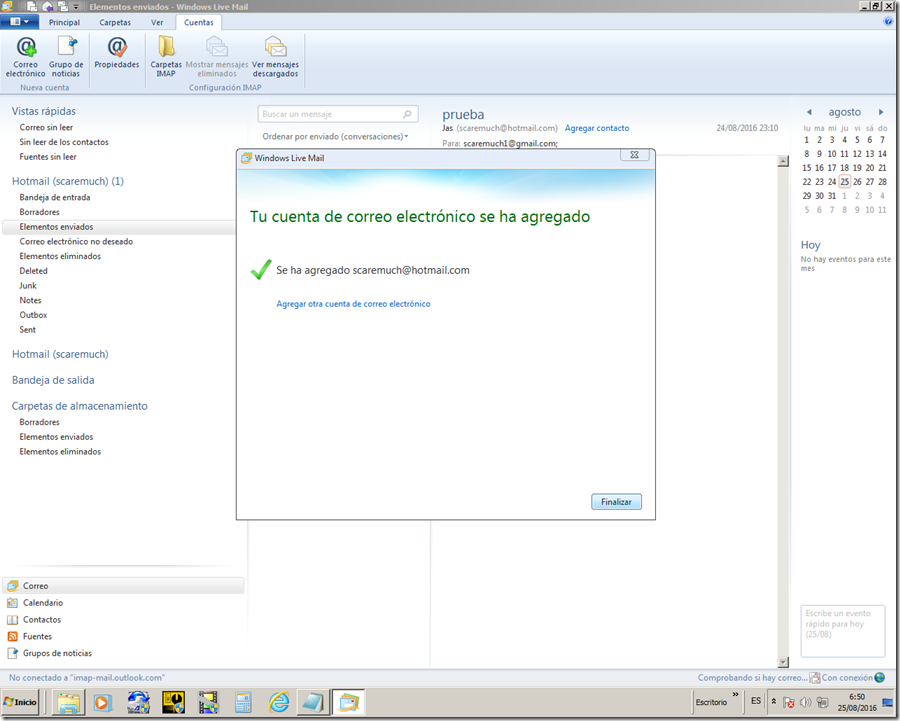Open the Notes folder
Screen dimensions: 900x721
(x=30, y=300)
